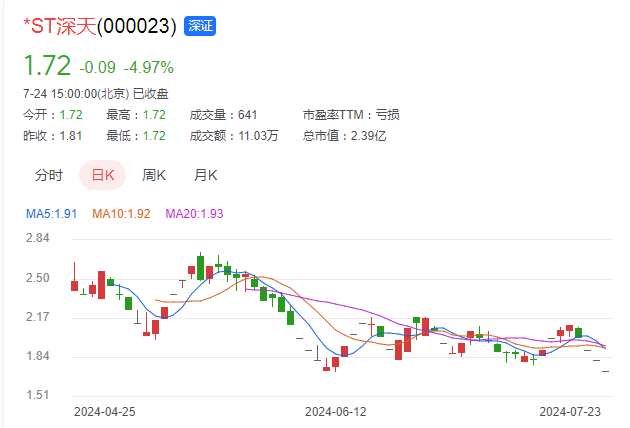630x428 pixels.
Task: Click the MA10:1.92 legend label
Action: pos(121,213)
